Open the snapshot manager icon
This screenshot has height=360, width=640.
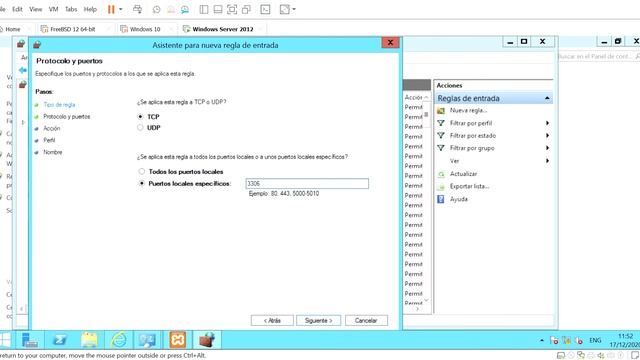coord(185,9)
